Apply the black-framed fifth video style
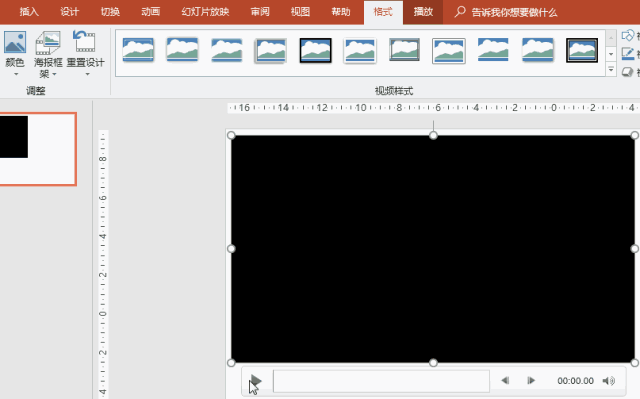The width and height of the screenshot is (640, 399). (x=316, y=50)
